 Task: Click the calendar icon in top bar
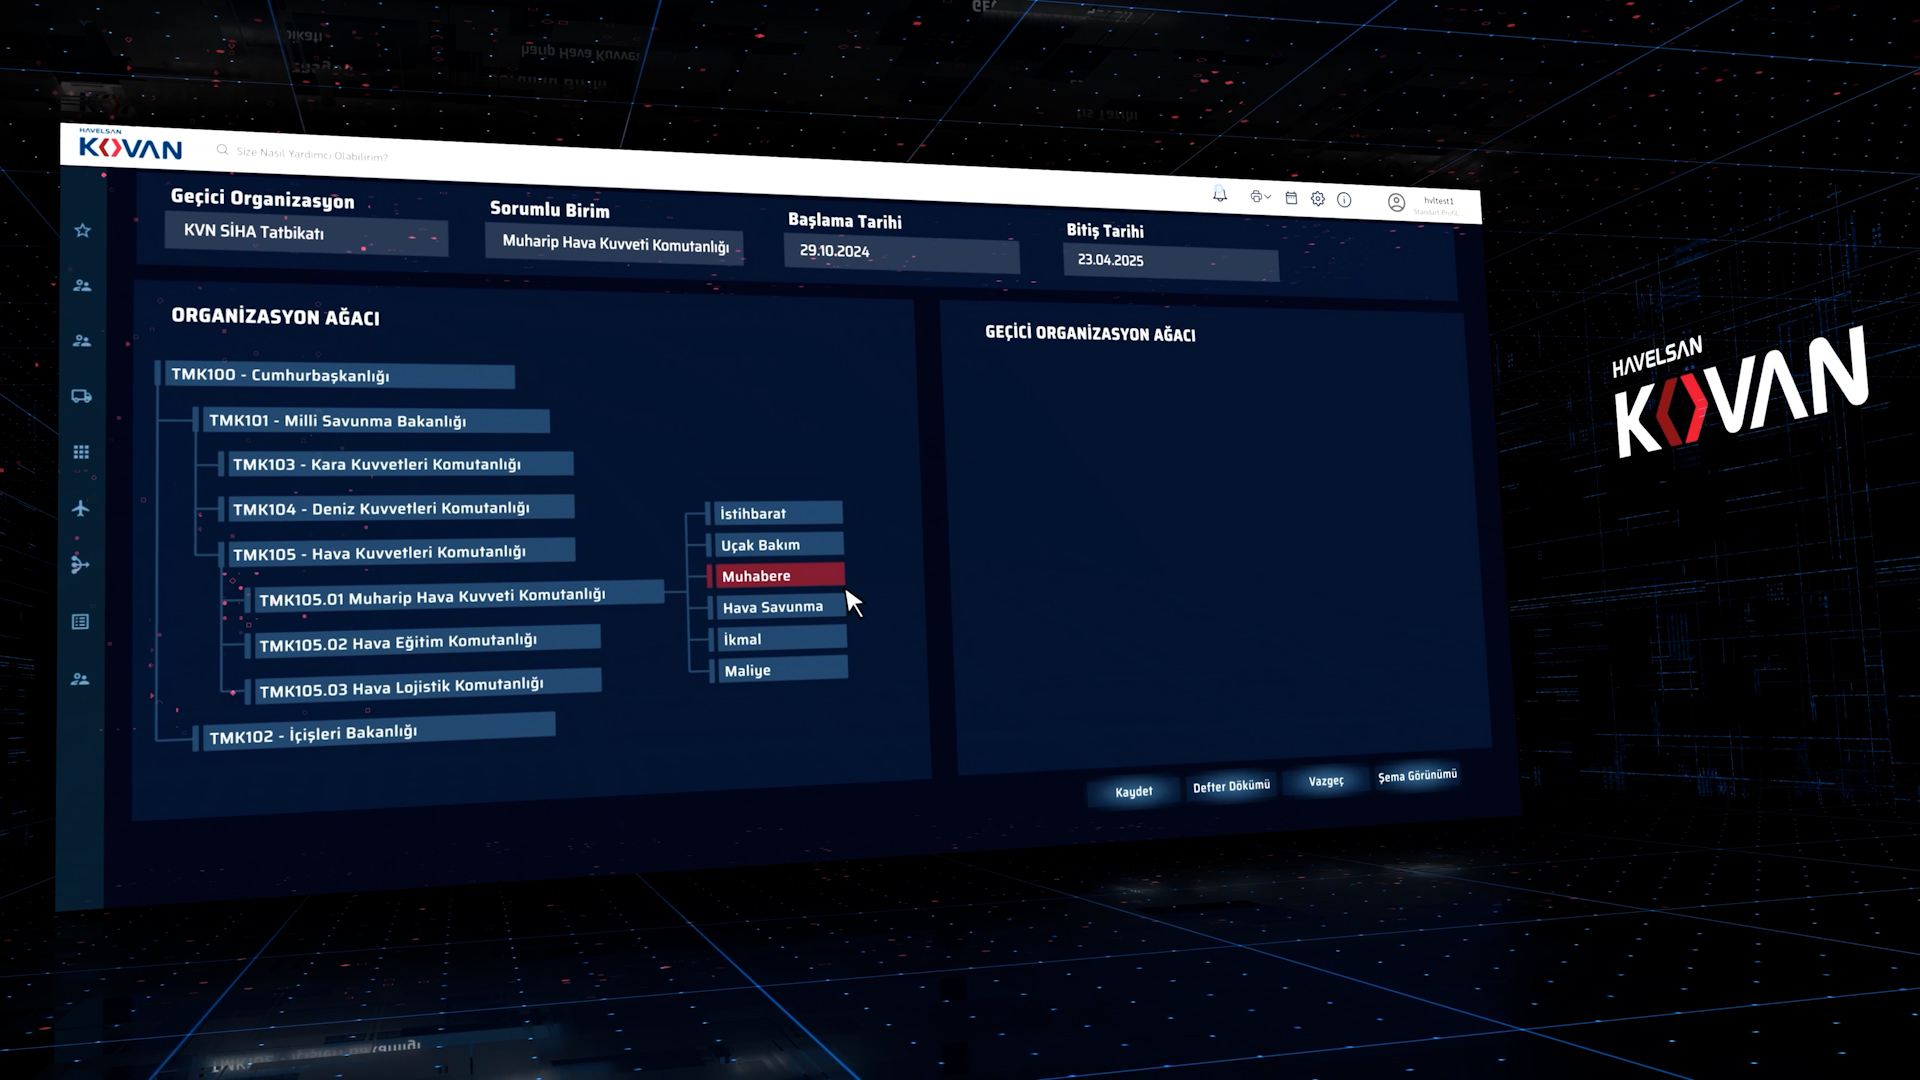(1291, 198)
